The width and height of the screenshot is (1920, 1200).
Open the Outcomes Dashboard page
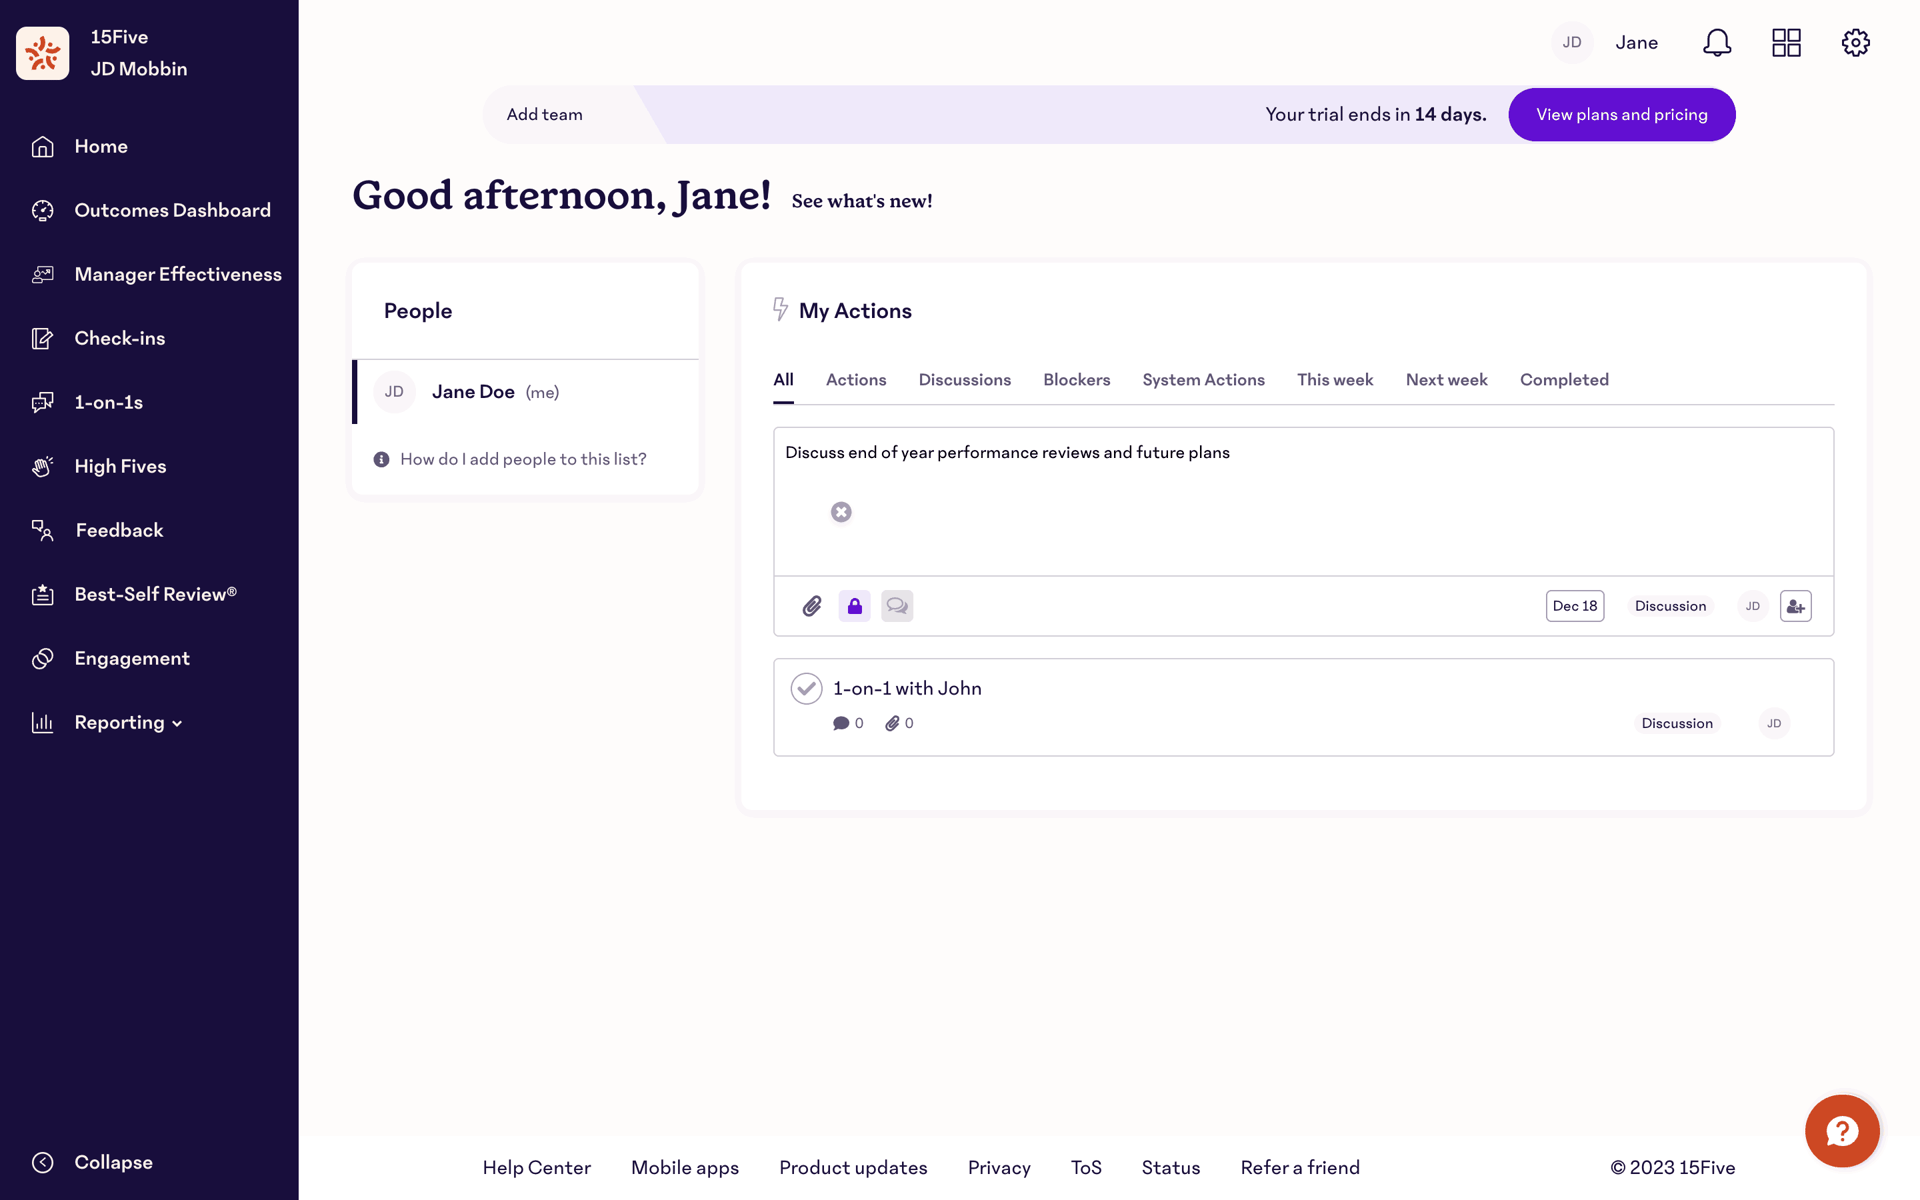tap(150, 210)
